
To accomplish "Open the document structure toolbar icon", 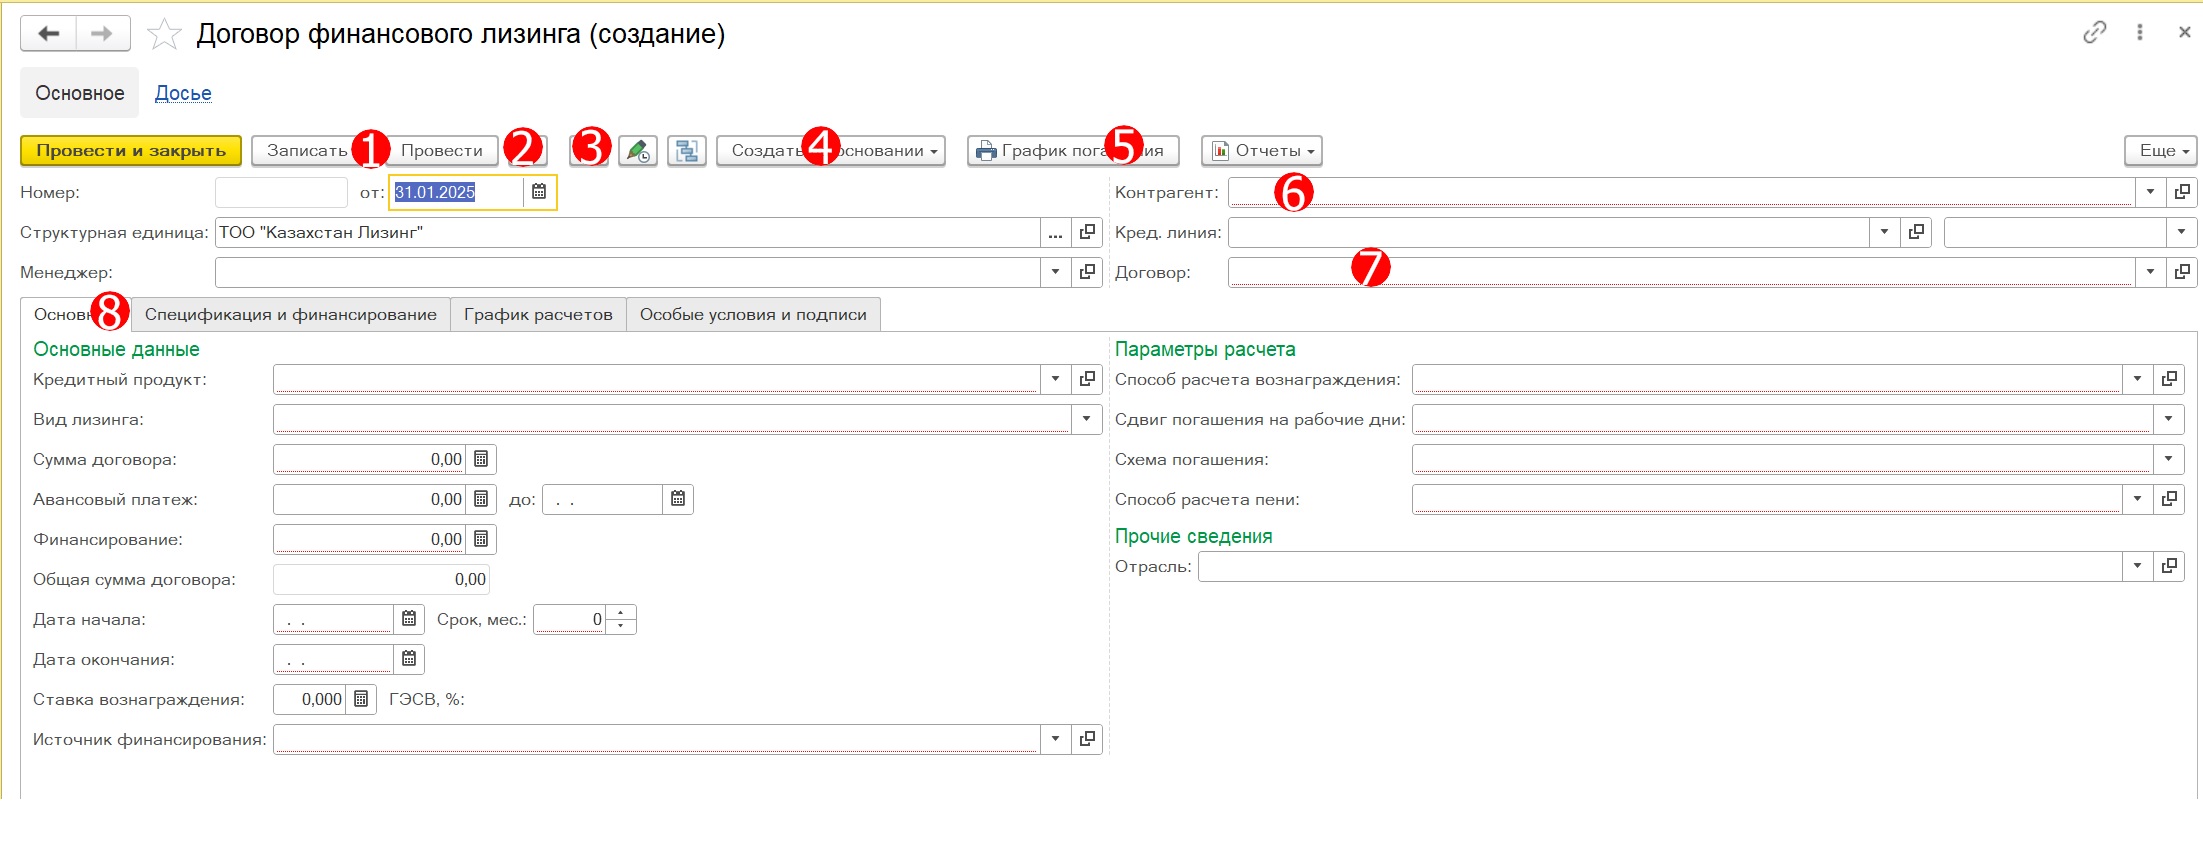I will (x=687, y=151).
